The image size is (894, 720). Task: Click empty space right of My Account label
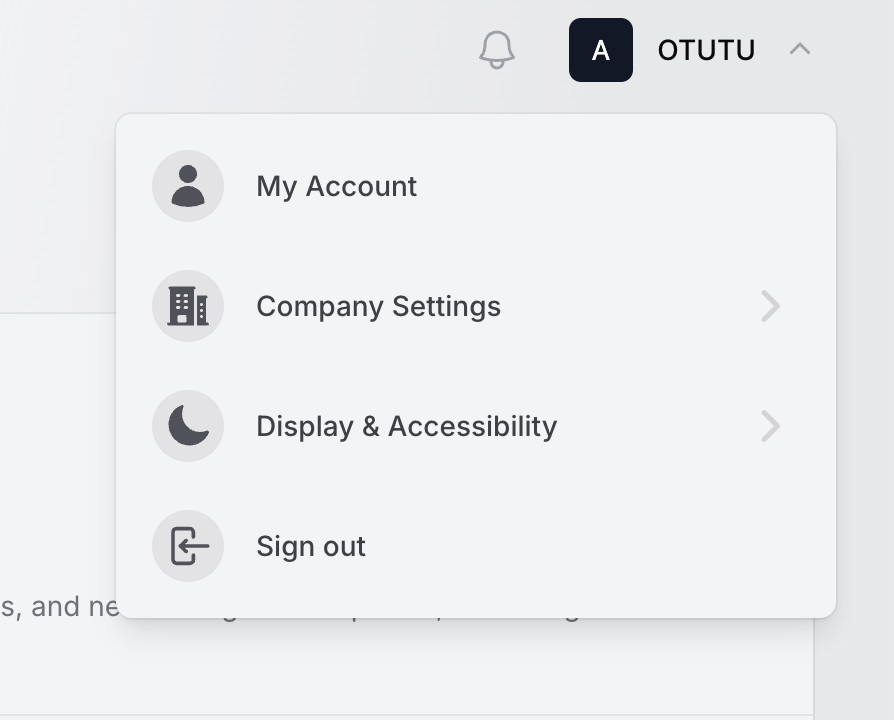[600, 187]
